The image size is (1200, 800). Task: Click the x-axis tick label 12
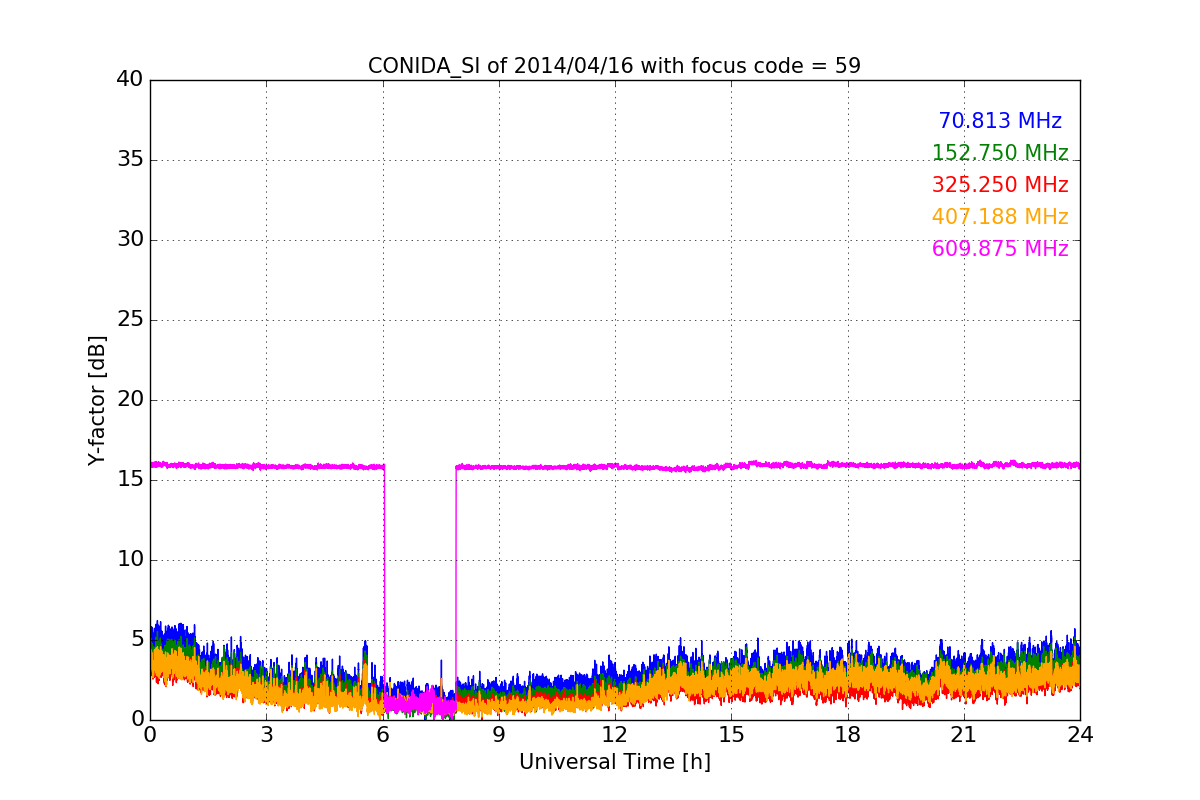pyautogui.click(x=615, y=735)
